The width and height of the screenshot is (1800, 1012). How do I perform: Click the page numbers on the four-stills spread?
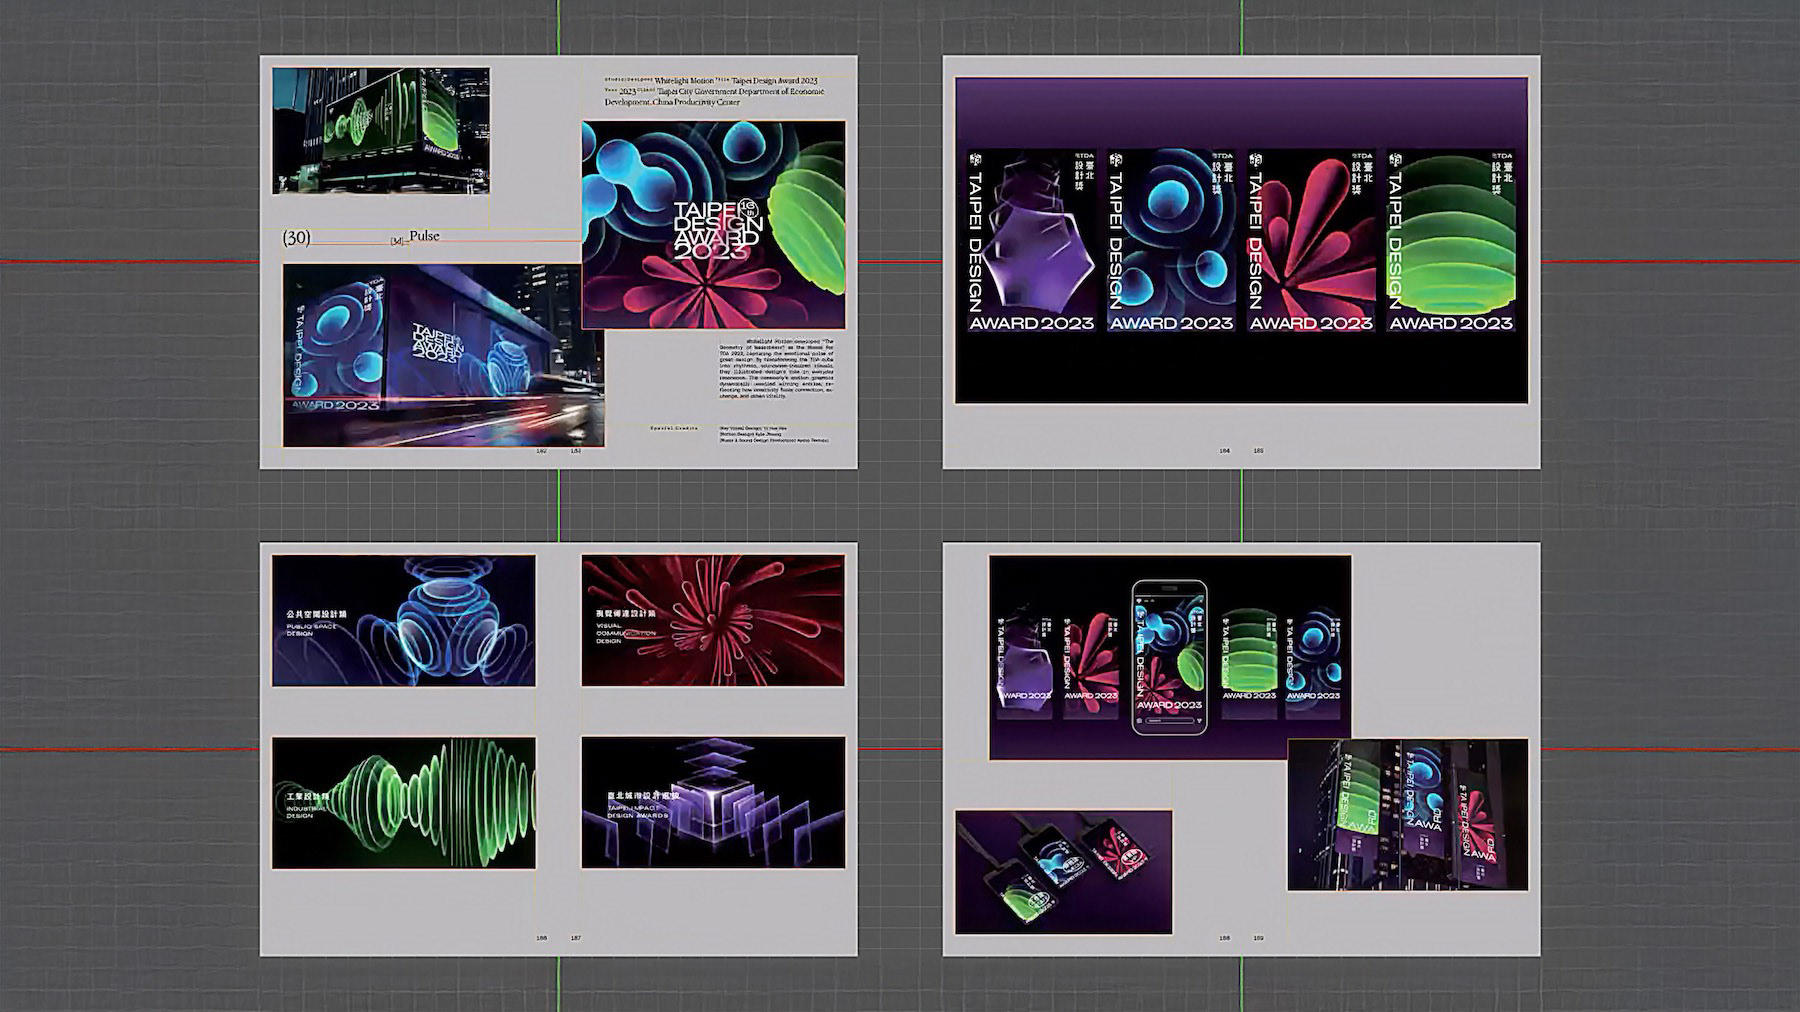[x=559, y=938]
